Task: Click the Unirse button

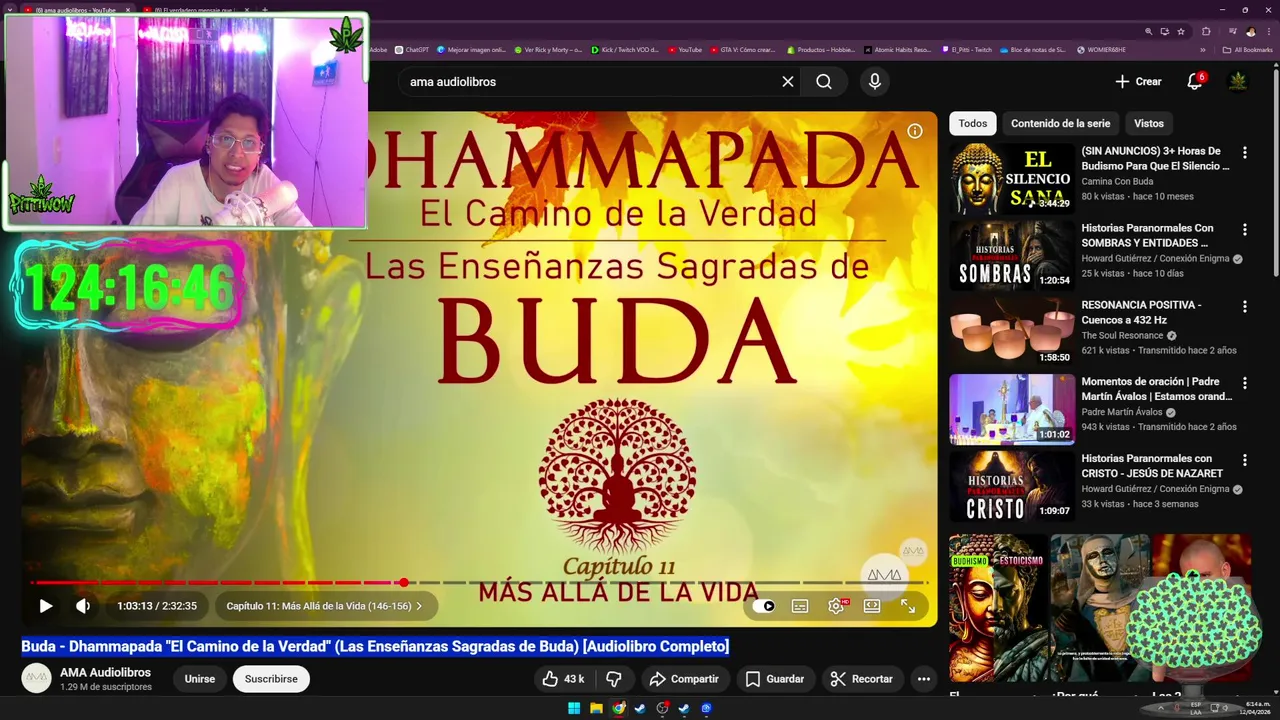Action: 199,679
